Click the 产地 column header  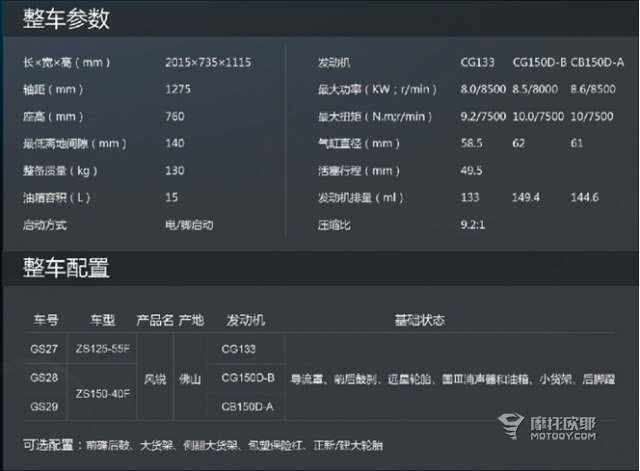pyautogui.click(x=191, y=320)
